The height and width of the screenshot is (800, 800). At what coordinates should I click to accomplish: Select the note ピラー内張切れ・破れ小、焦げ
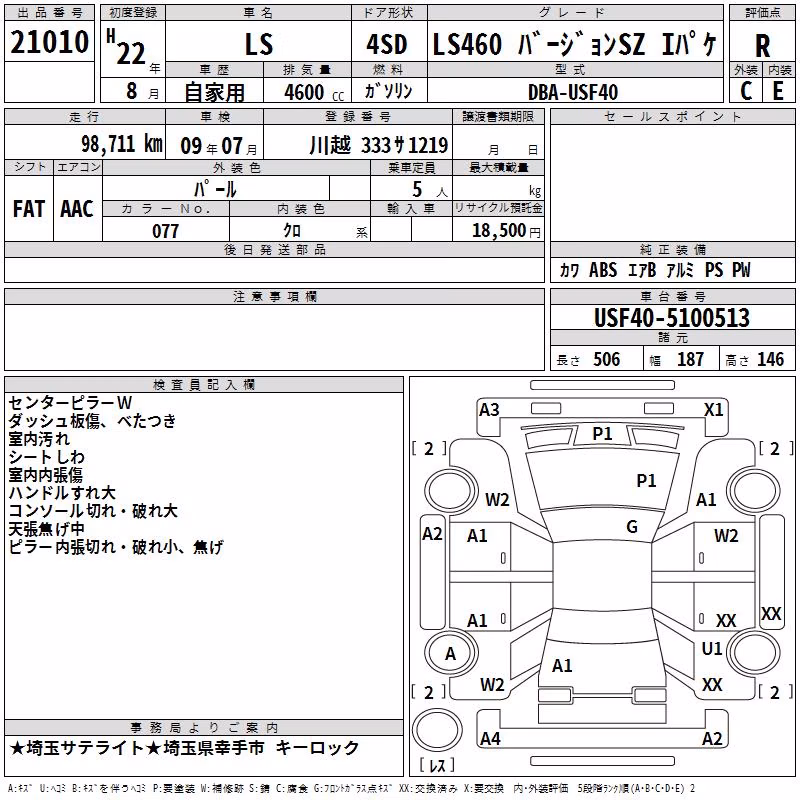(x=116, y=547)
